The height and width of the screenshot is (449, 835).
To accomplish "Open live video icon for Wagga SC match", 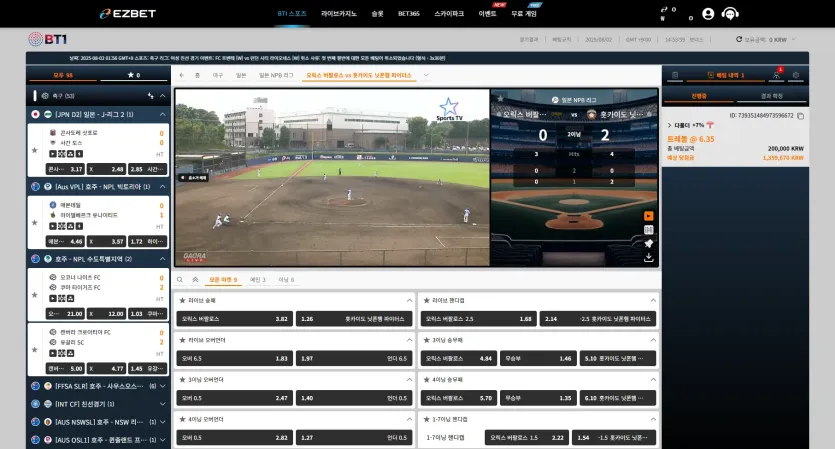I will coord(53,353).
